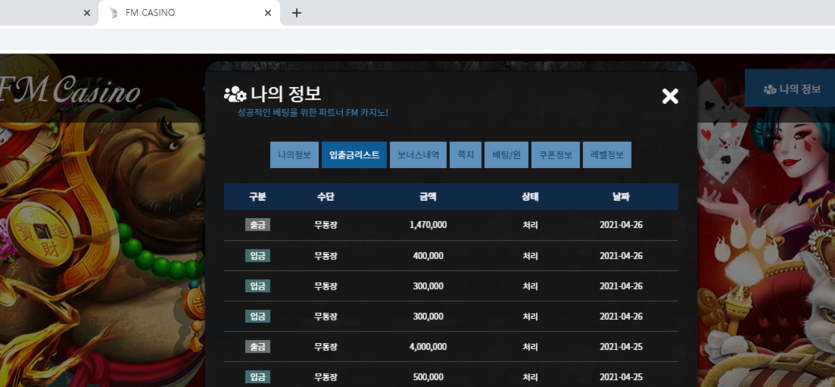Close the 나의 정보 popup with the X
835x387 pixels.
coord(670,96)
